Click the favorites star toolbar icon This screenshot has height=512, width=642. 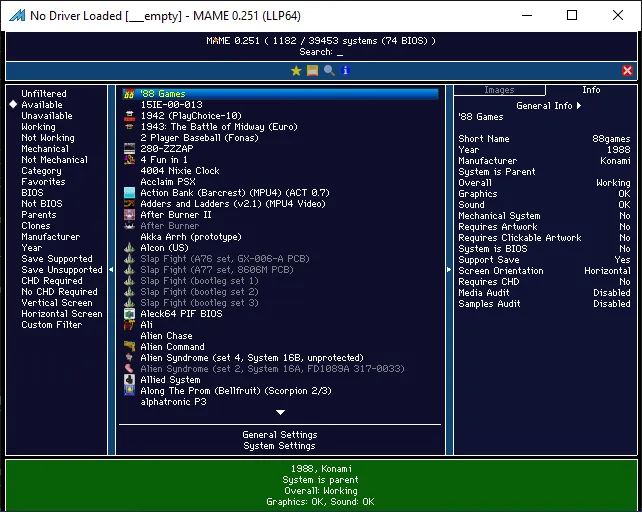pos(296,70)
